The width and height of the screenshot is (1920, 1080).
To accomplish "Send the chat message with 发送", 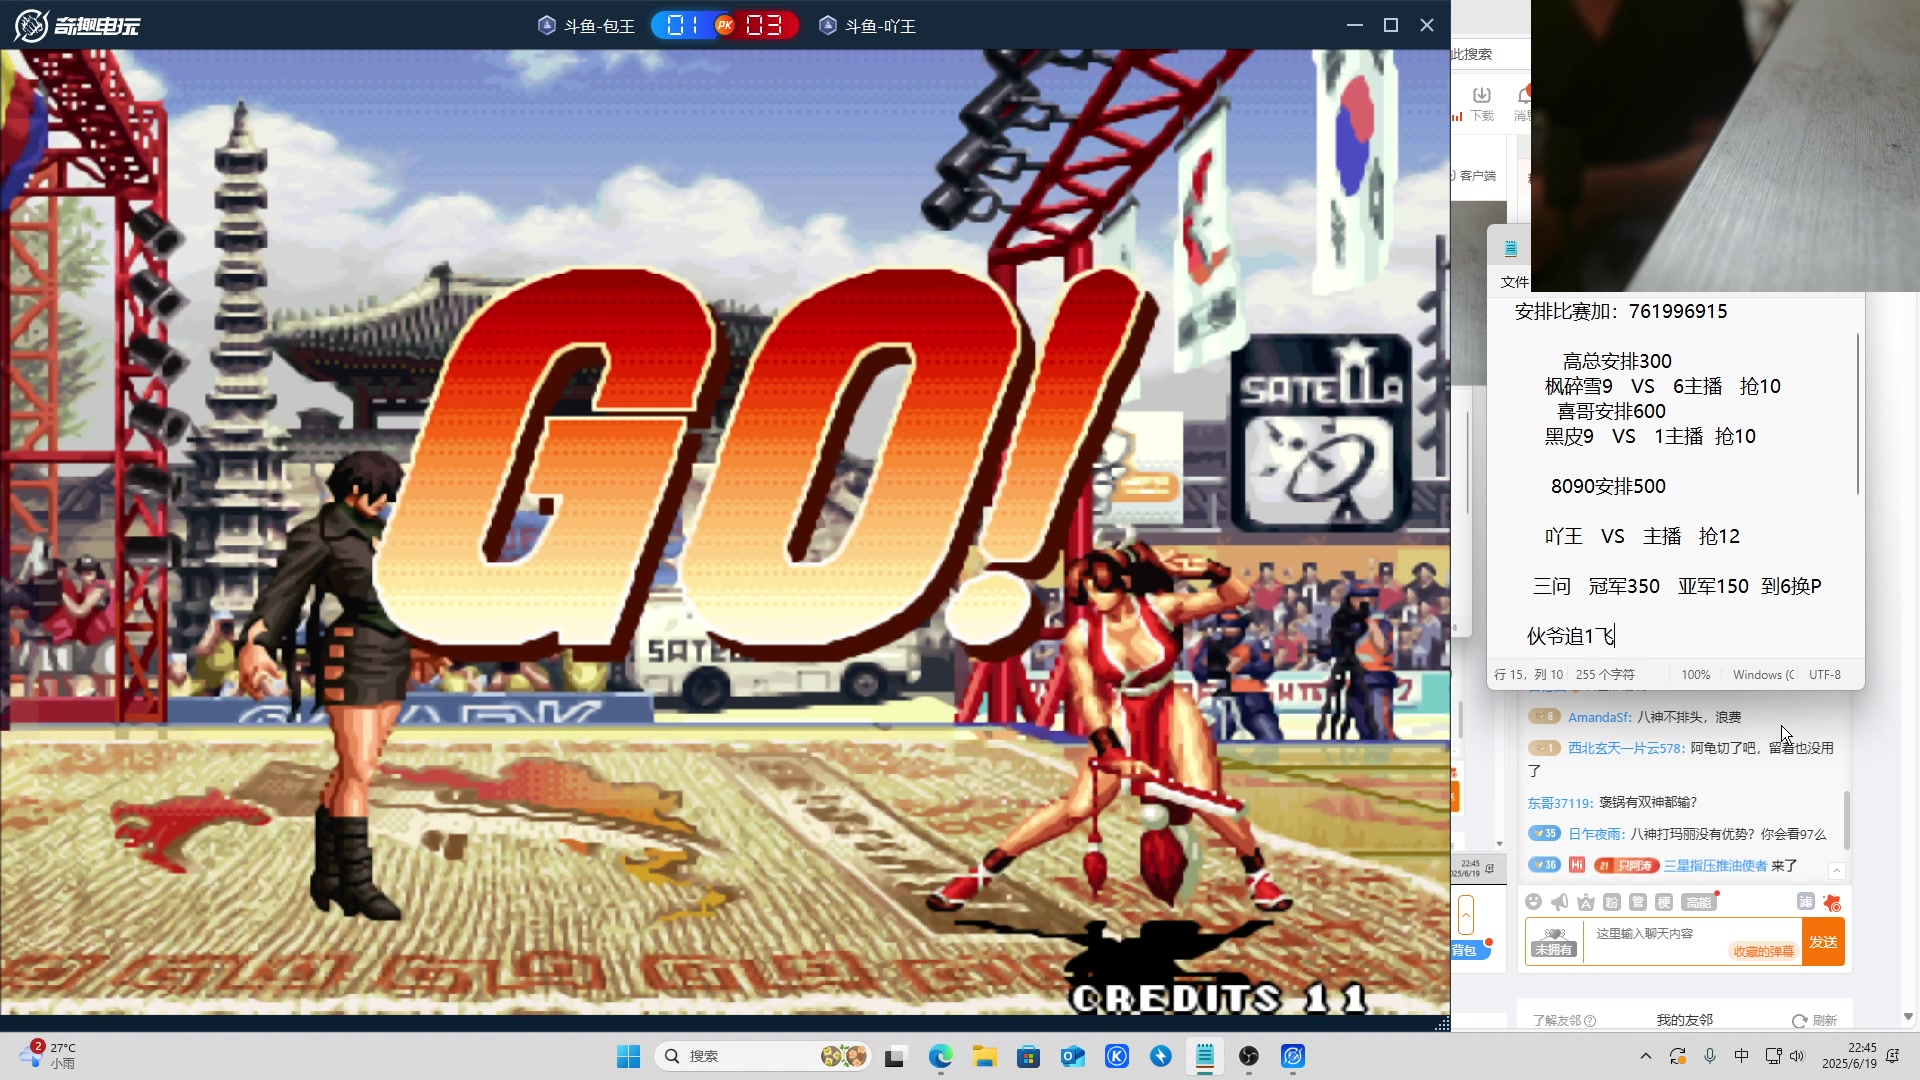I will 1823,942.
